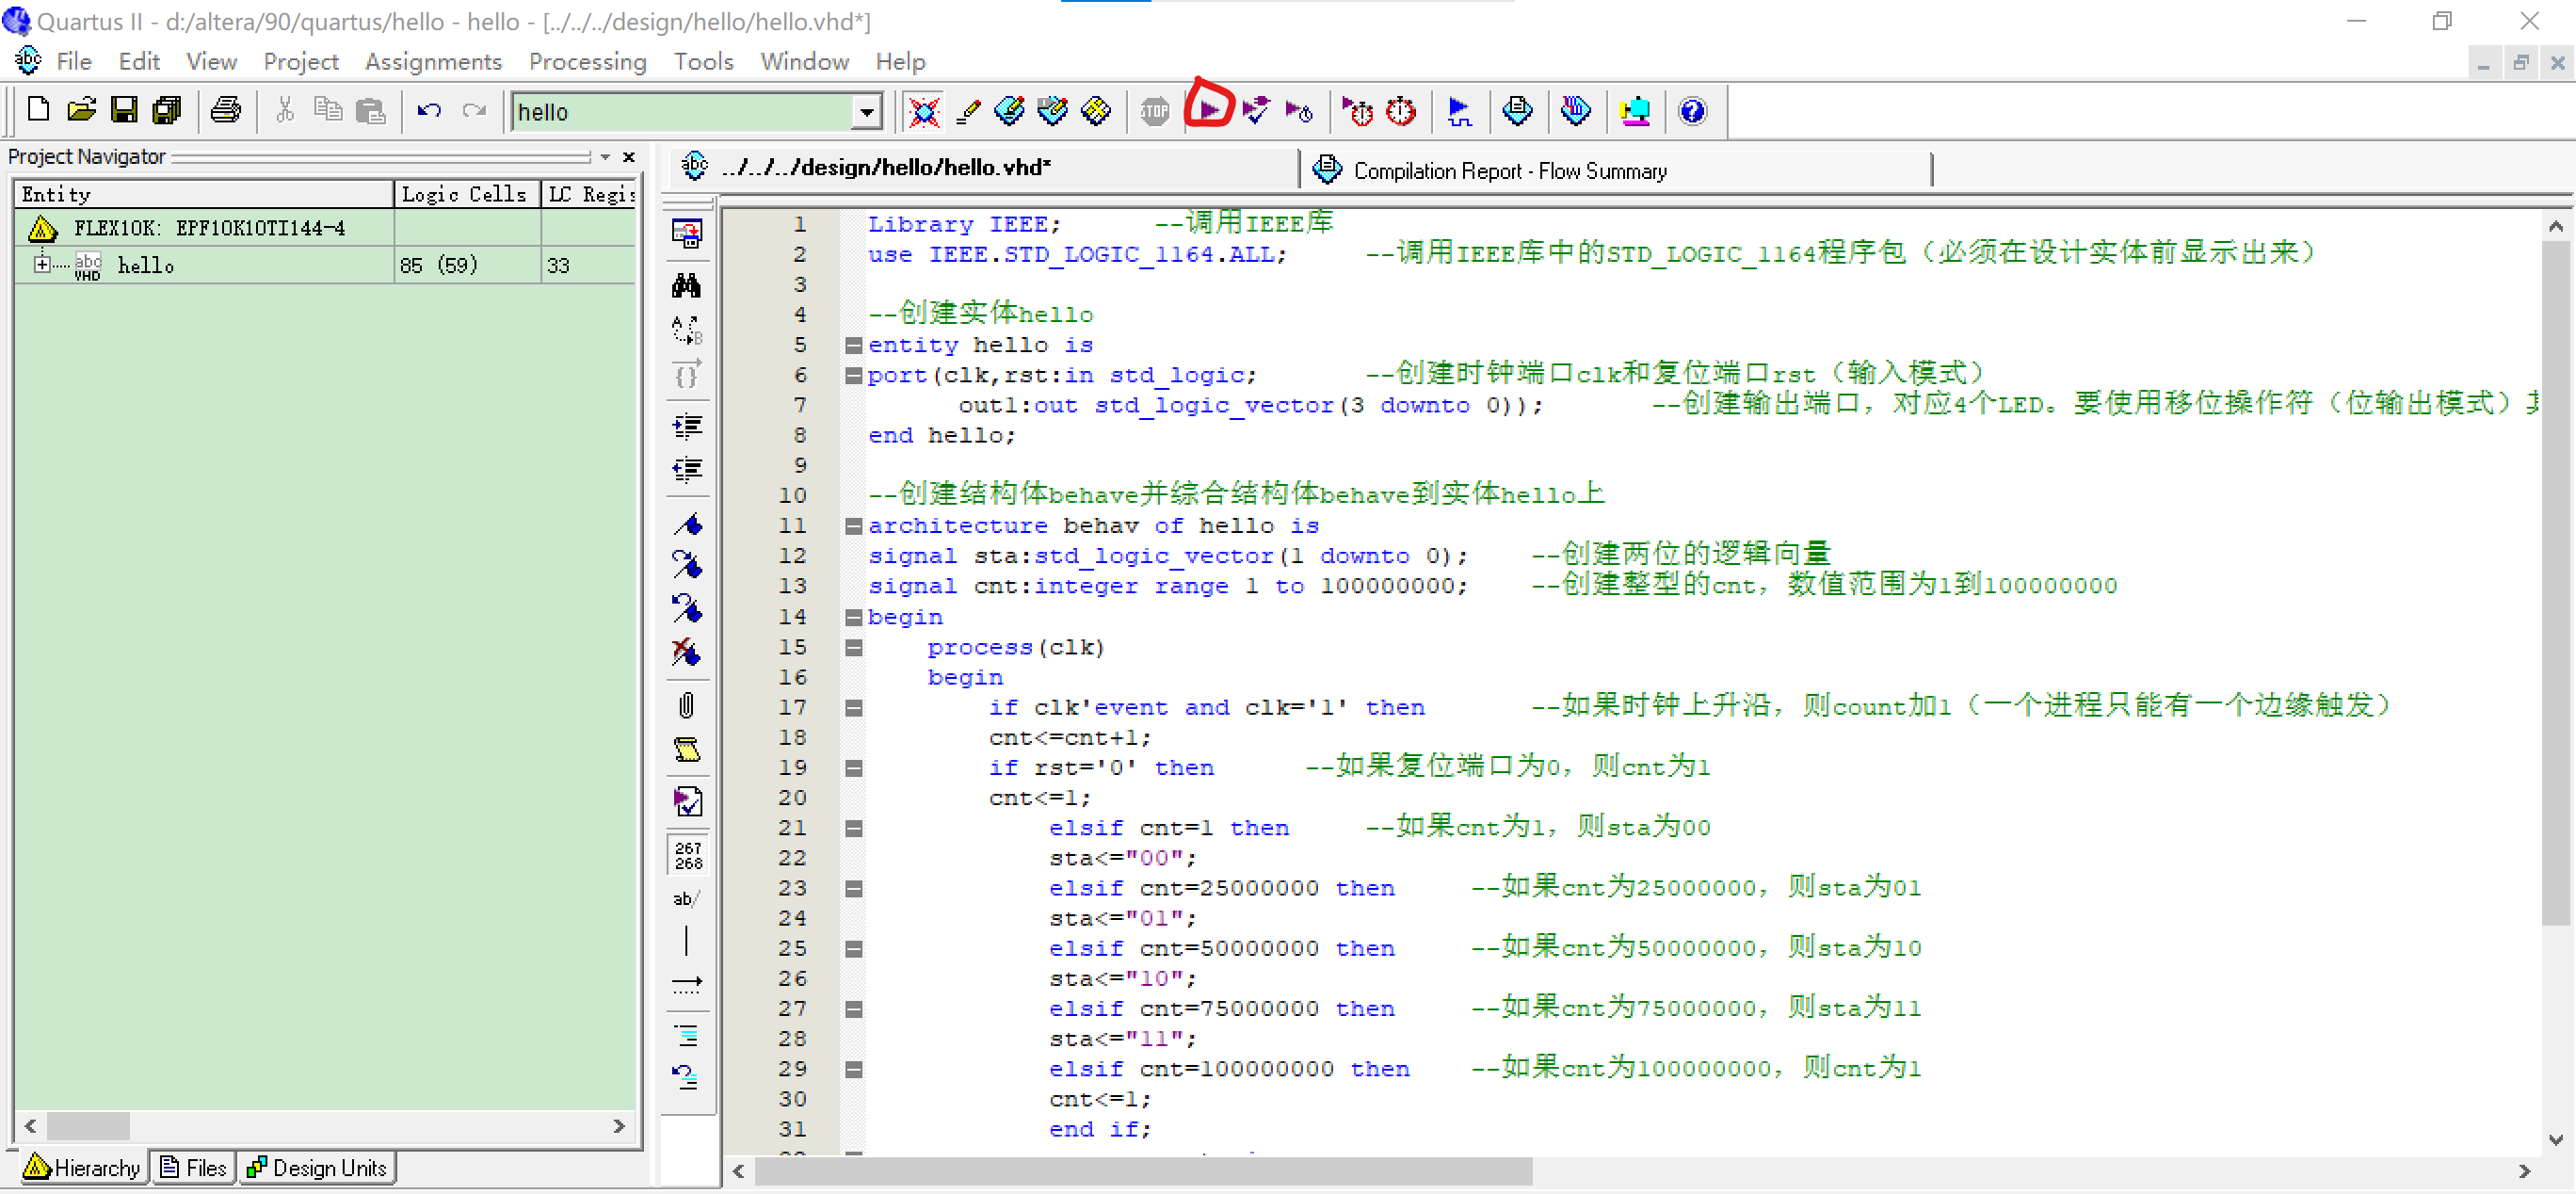Collapse the process fold marker at line 15

853,647
